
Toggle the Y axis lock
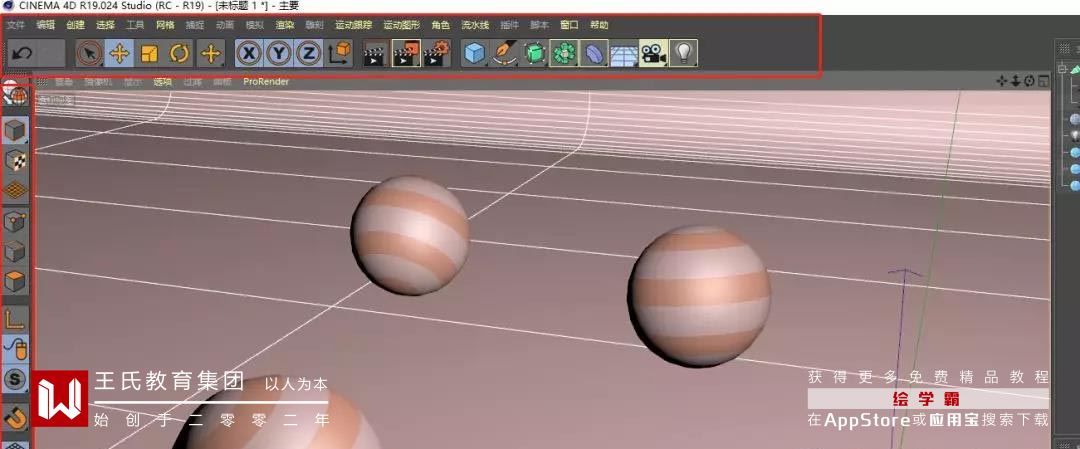point(279,53)
